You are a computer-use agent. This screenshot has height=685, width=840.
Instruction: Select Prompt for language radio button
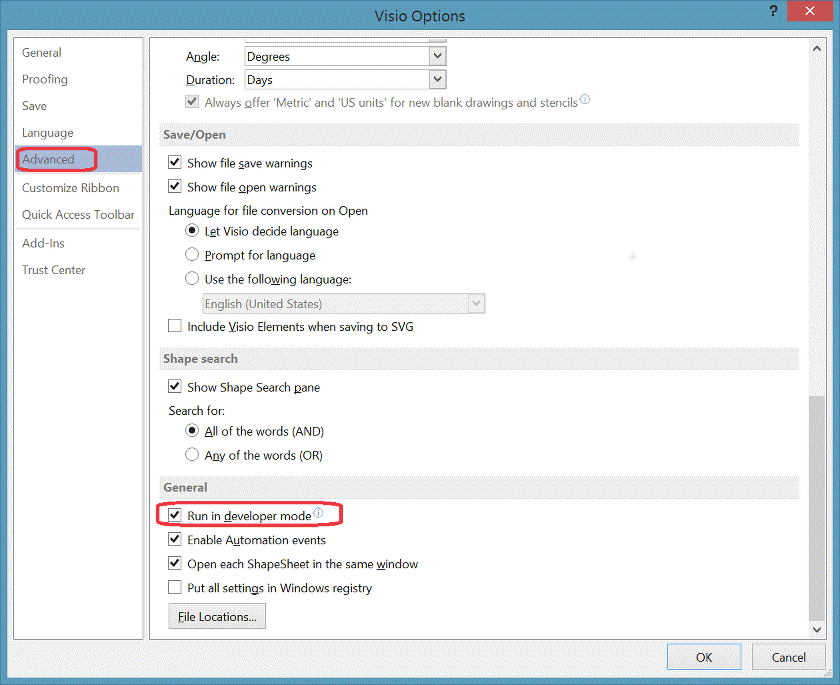[193, 255]
